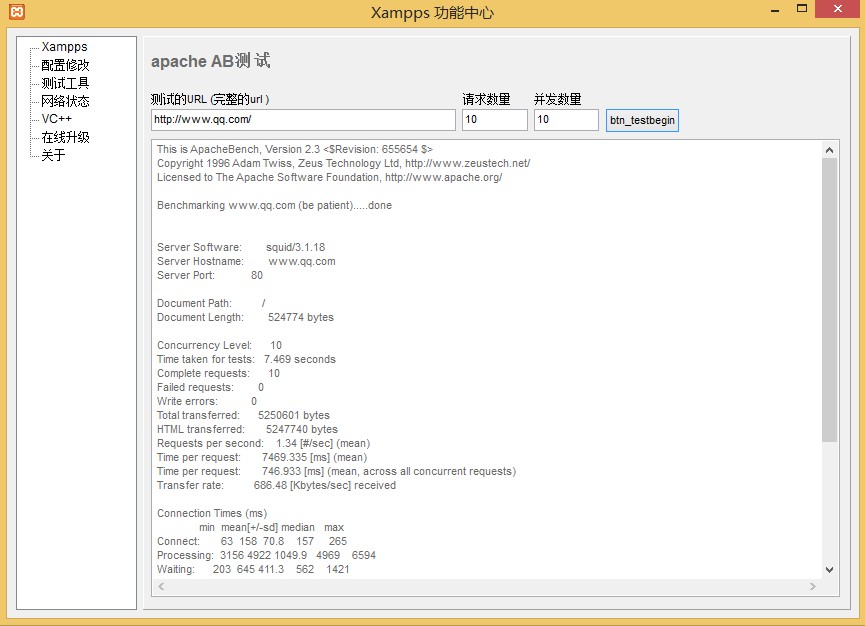Click the 'min mean[+/-sd] median max' header line

click(271, 528)
